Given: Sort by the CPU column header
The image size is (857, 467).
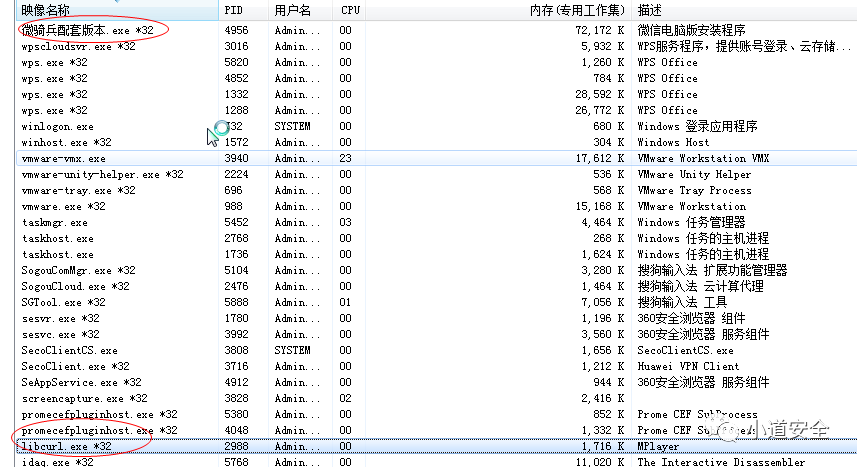Looking at the screenshot, I should 349,10.
